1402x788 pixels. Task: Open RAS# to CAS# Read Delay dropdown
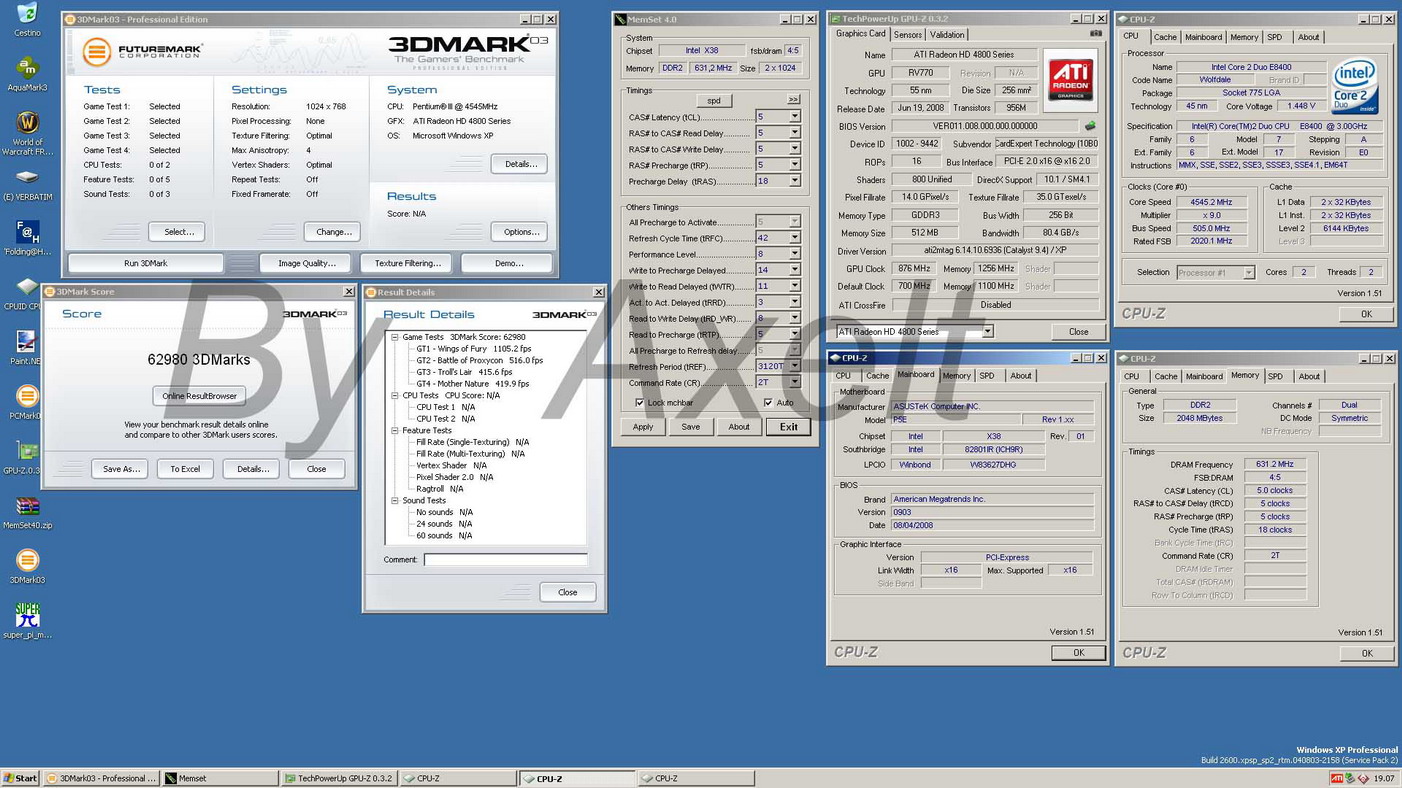[x=795, y=133]
